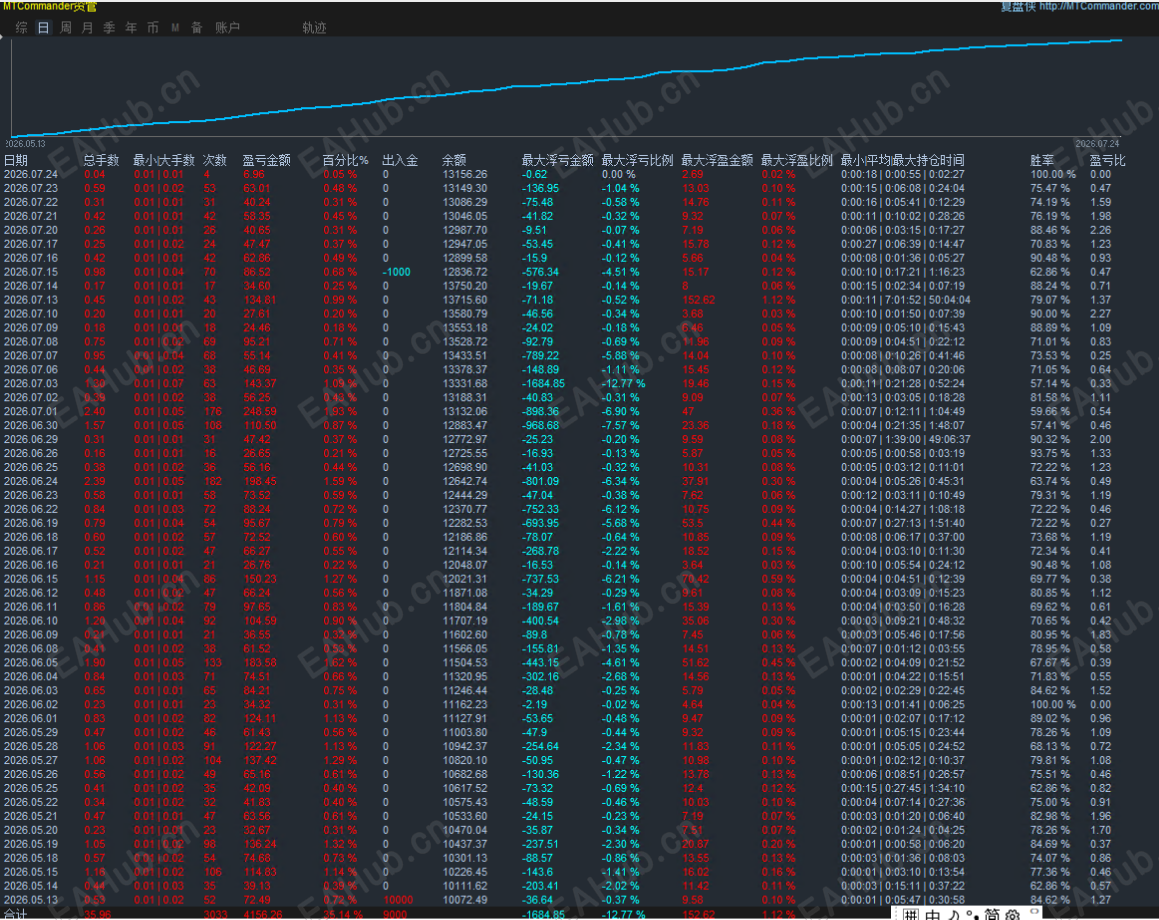The image size is (1159, 920).
Task: Click the 中 Chinese mode icon in IME bar
Action: pyautogui.click(x=933, y=915)
